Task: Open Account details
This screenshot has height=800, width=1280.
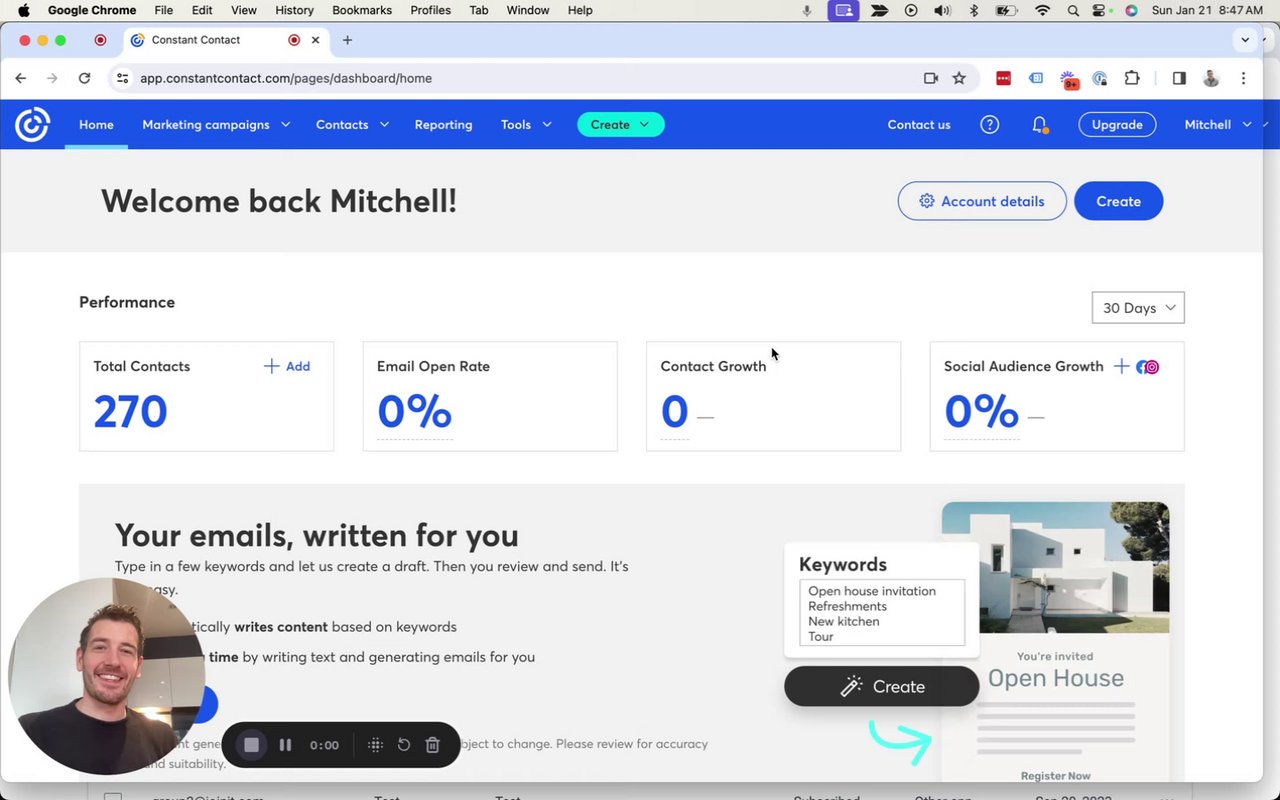Action: click(x=982, y=201)
